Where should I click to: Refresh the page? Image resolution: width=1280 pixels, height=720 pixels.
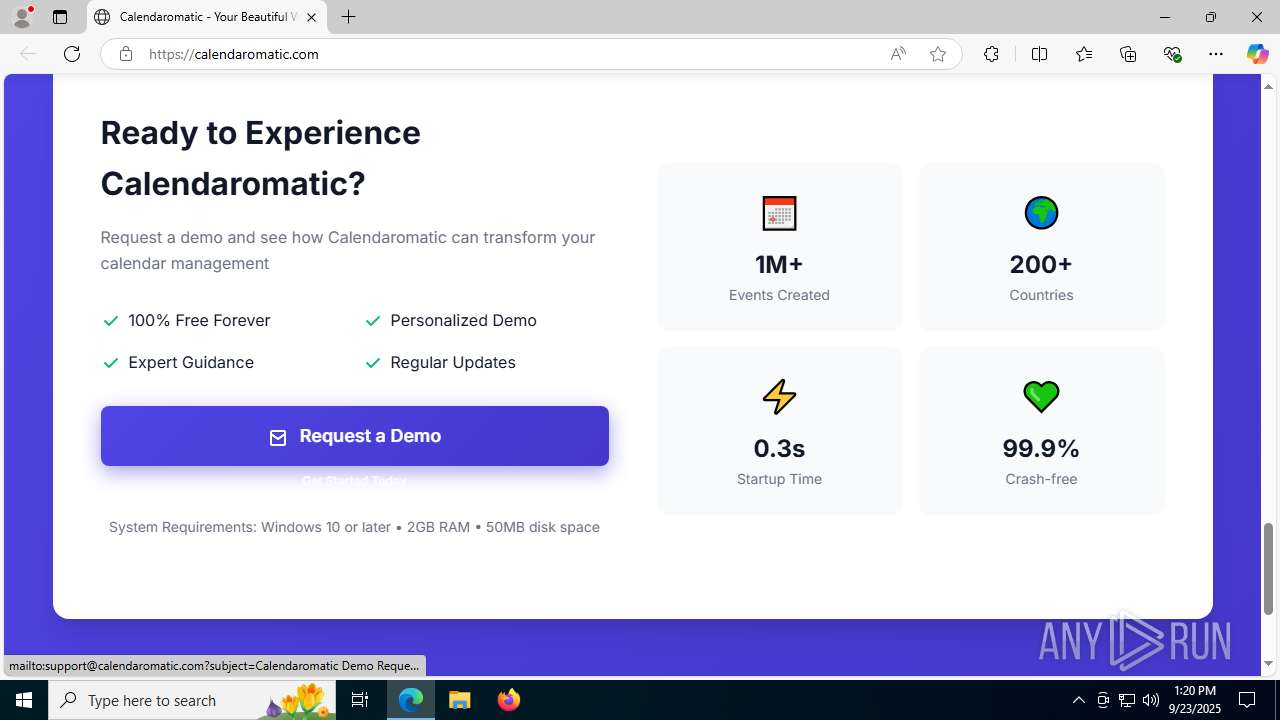72,54
